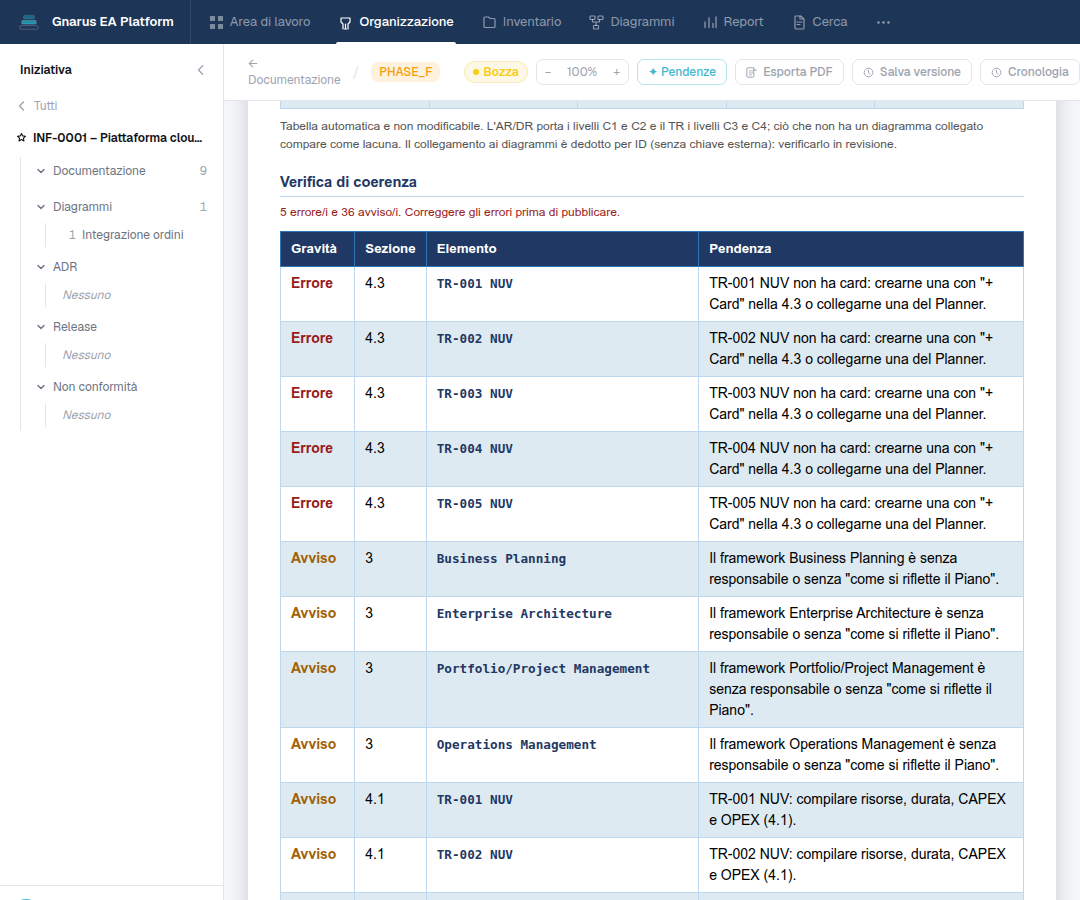1080x900 pixels.
Task: Click the PHASE_F breadcrumb tag
Action: [x=406, y=72]
